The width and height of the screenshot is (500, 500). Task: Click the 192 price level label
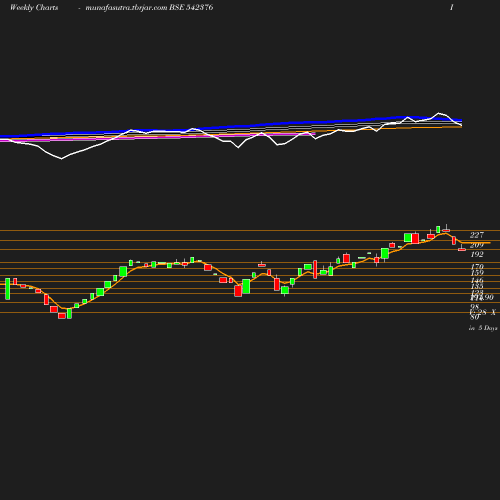(x=477, y=254)
